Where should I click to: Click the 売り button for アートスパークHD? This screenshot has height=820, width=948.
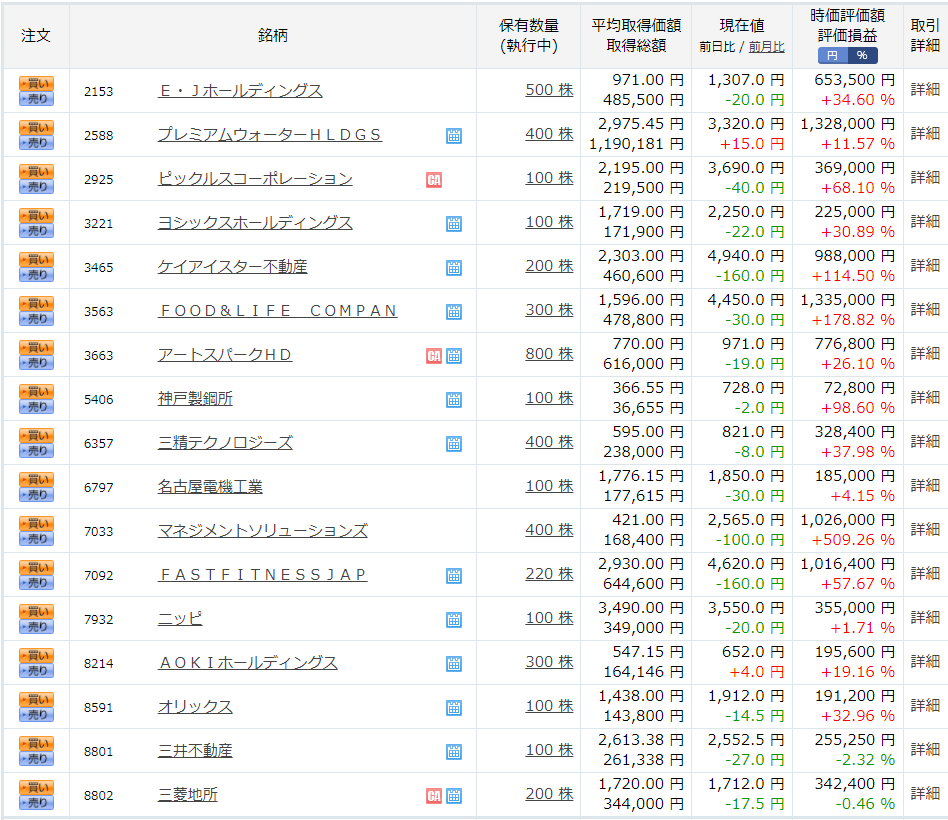tap(36, 363)
